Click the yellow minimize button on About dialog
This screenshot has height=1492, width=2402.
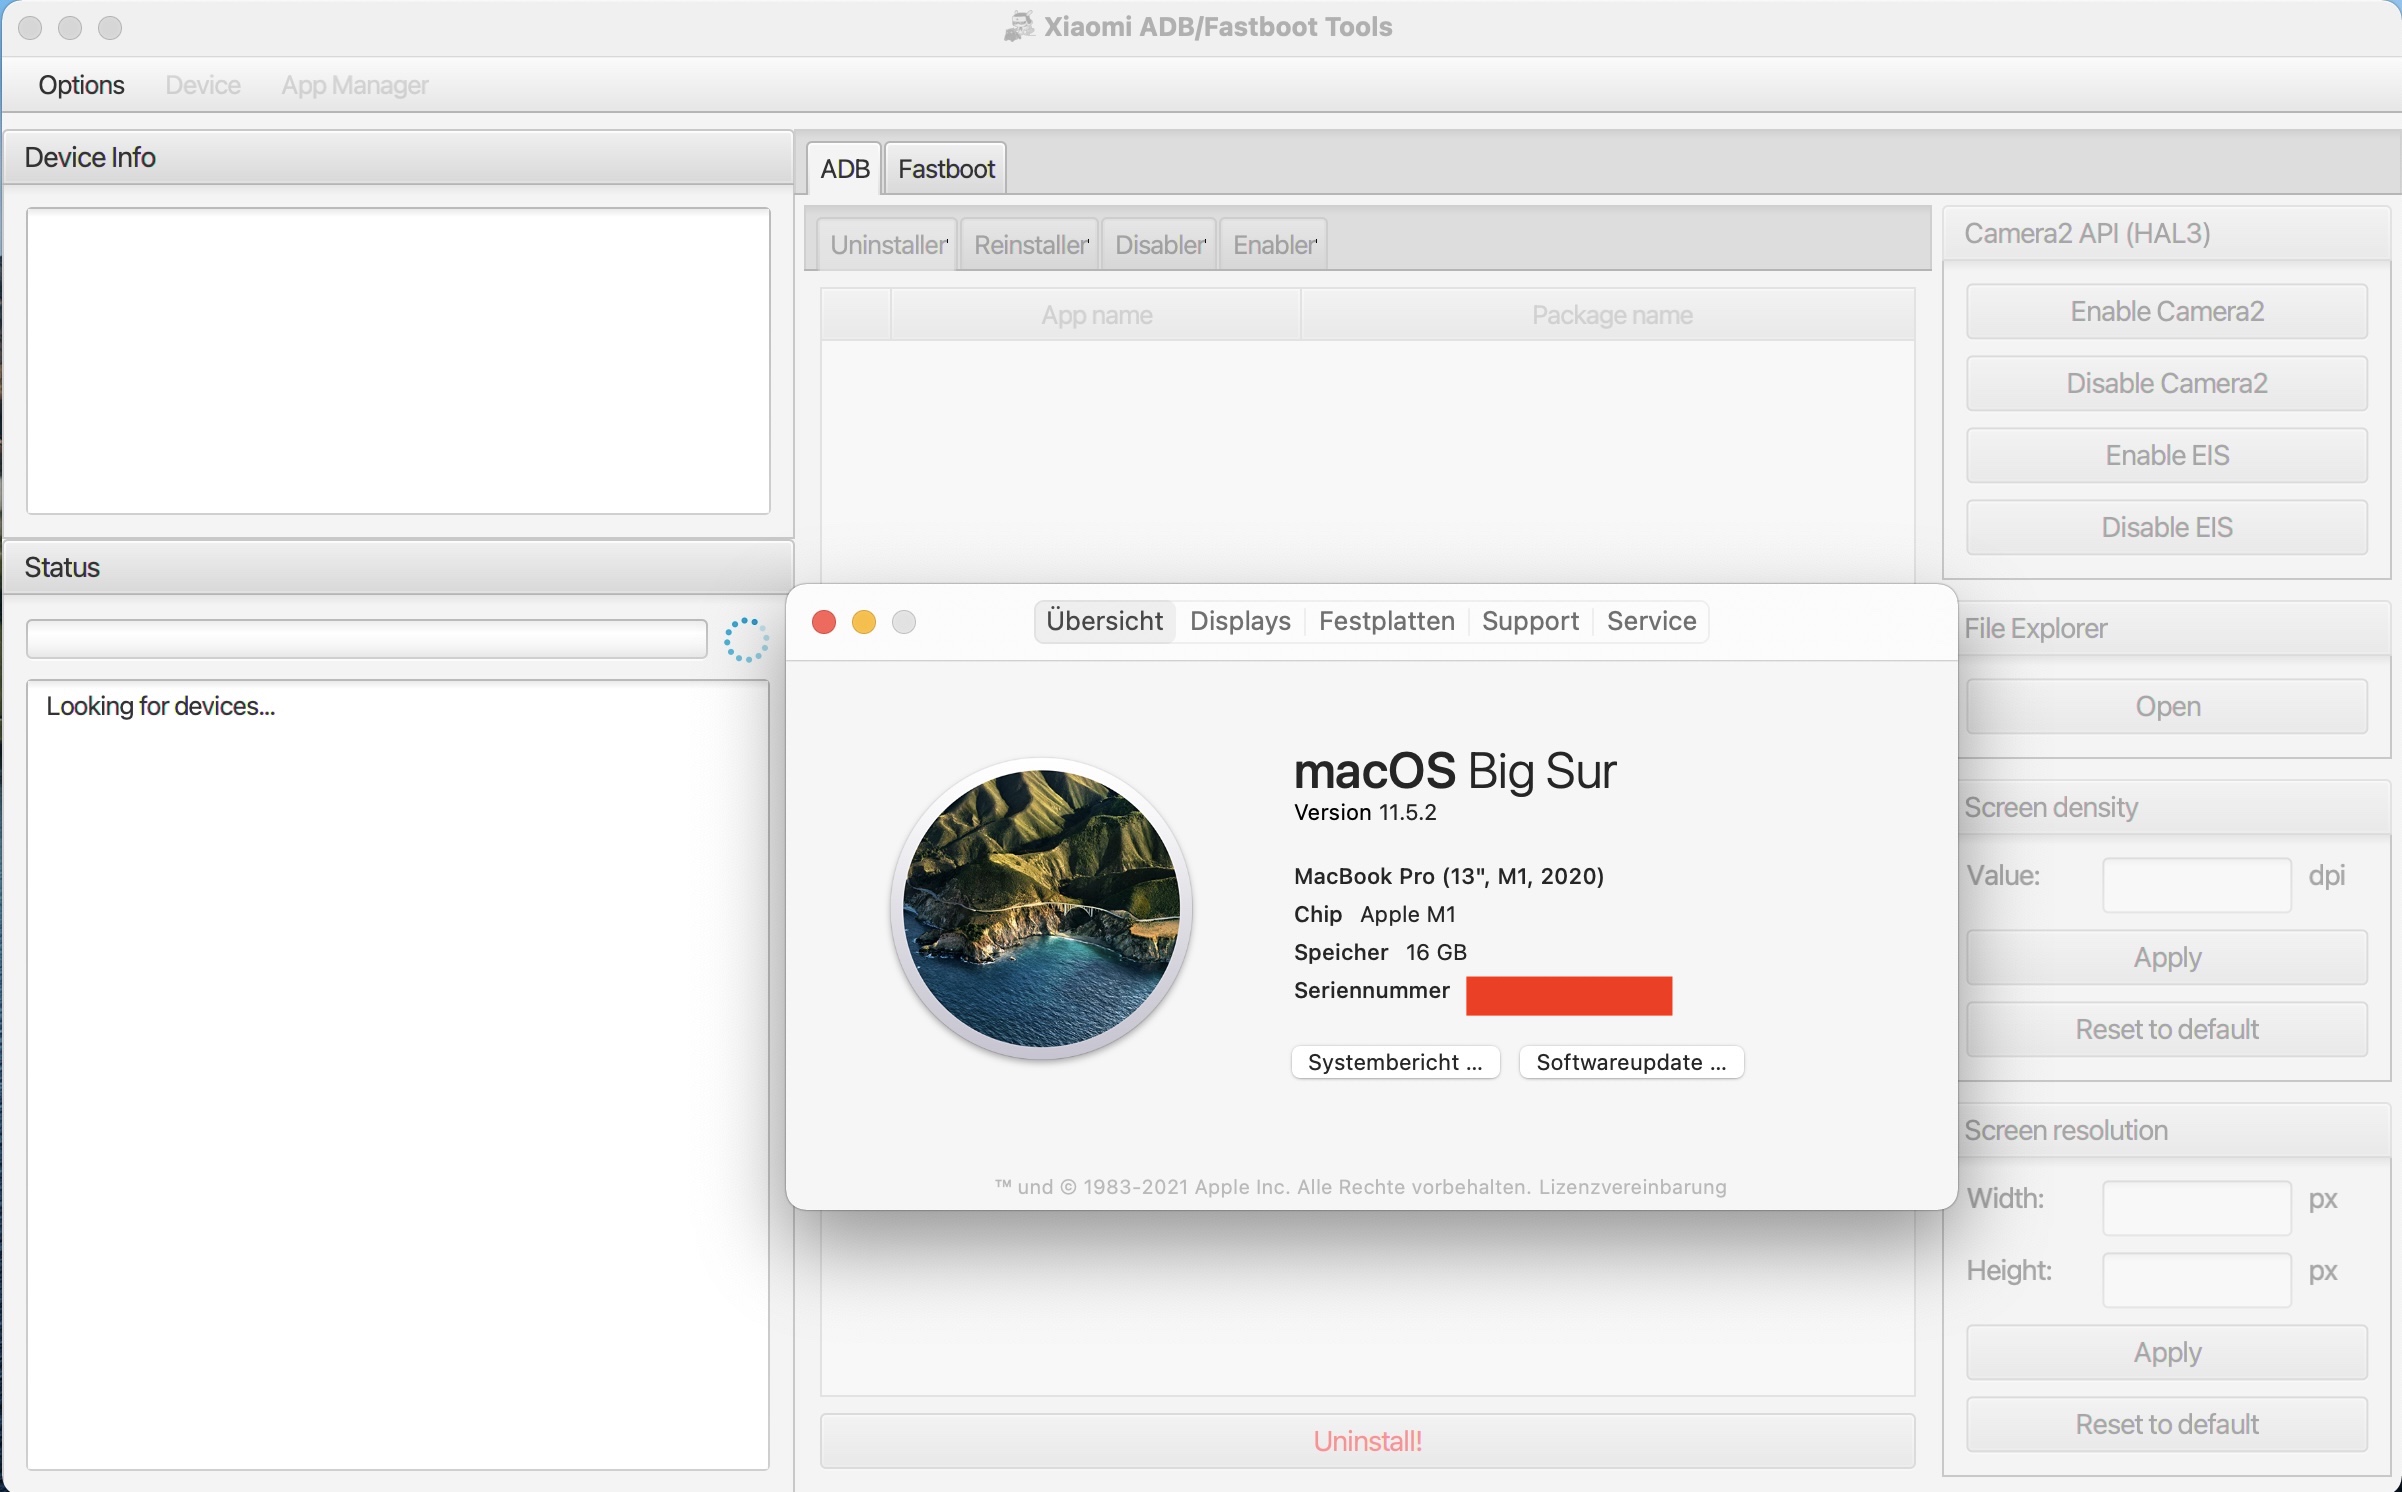[x=864, y=622]
